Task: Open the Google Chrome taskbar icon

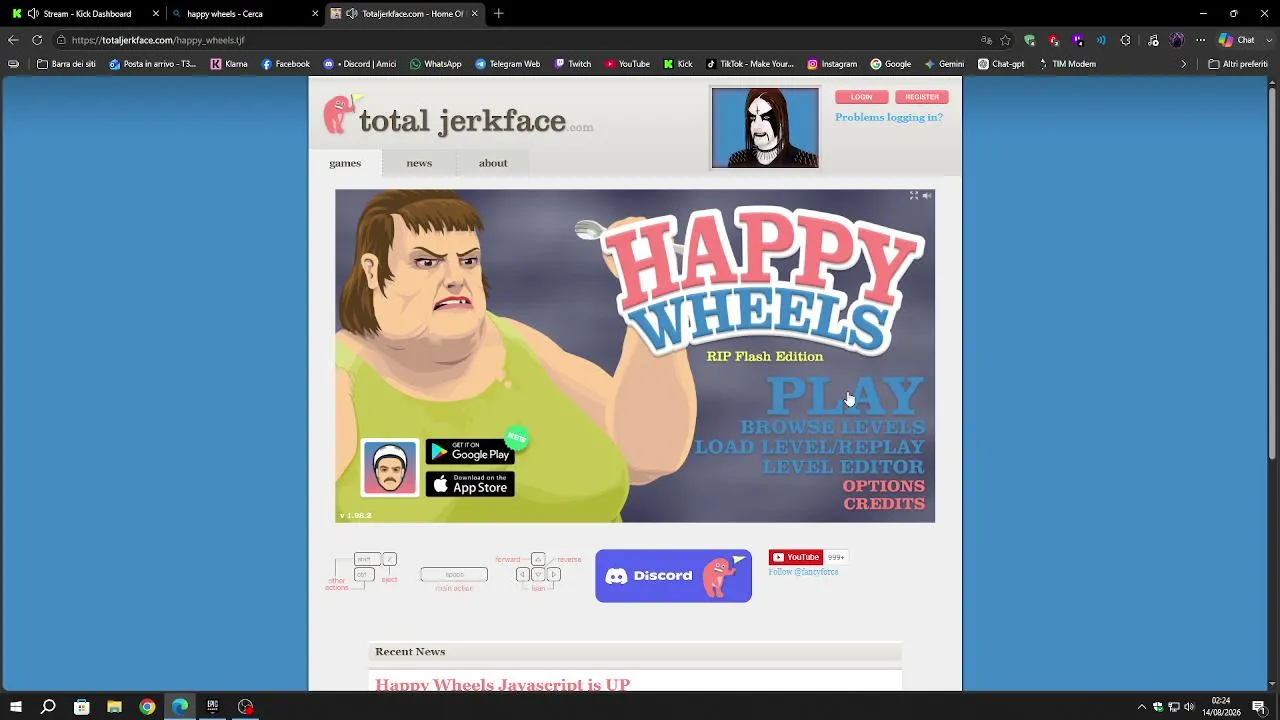Action: pyautogui.click(x=147, y=707)
